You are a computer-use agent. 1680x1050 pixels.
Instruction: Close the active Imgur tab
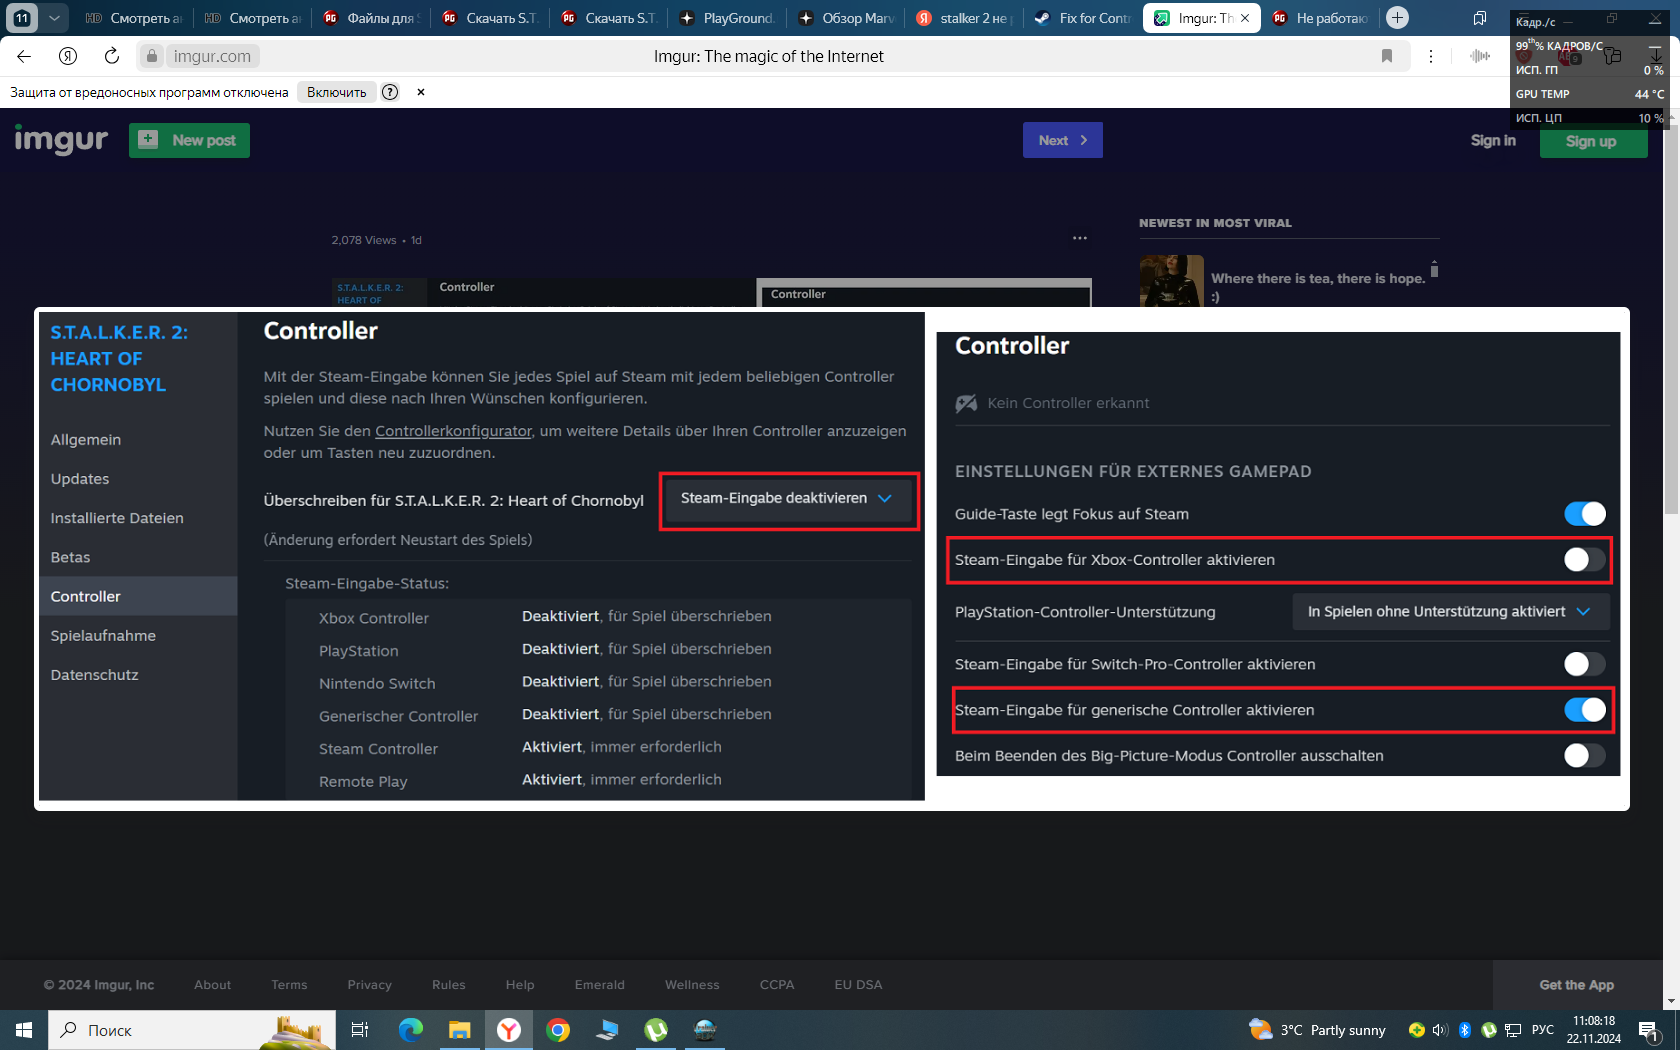(x=1245, y=18)
